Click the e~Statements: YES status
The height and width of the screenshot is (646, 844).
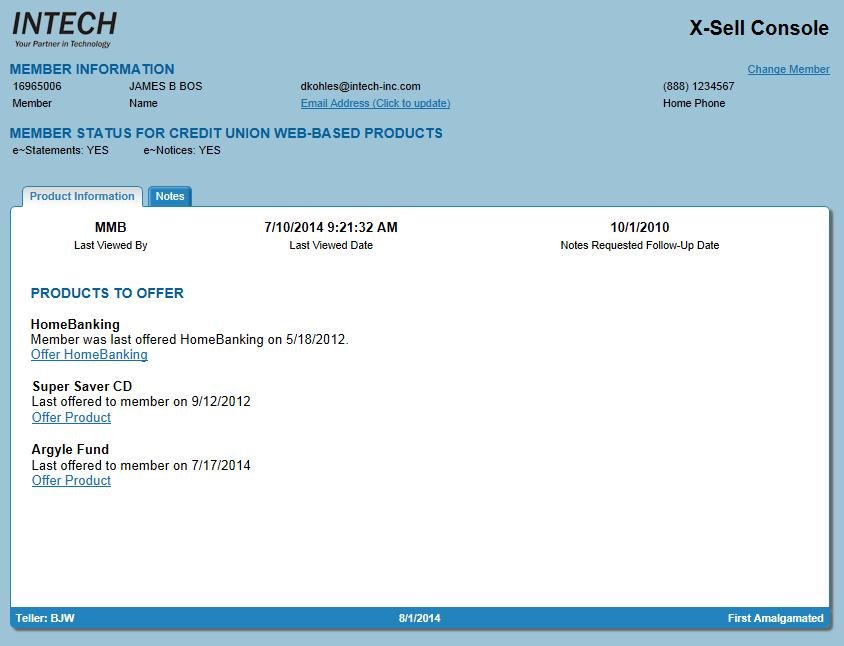(x=60, y=151)
